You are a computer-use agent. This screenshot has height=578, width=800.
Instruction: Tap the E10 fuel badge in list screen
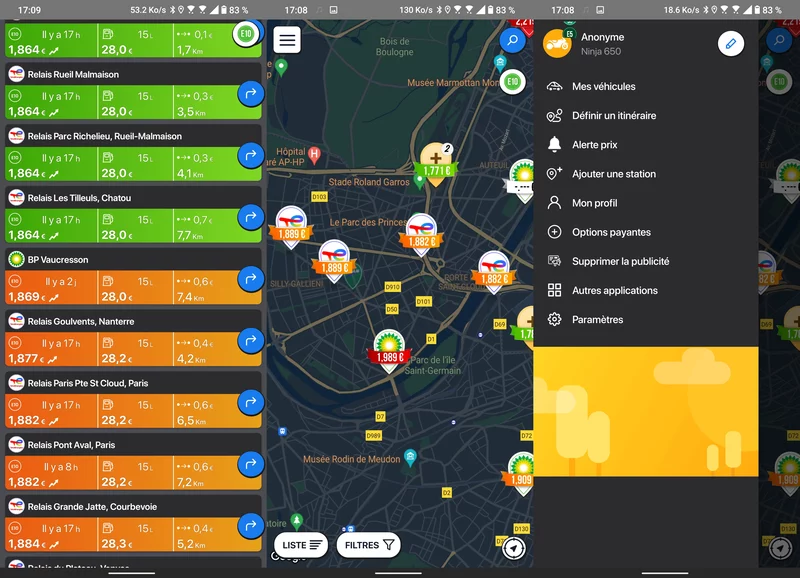(246, 34)
